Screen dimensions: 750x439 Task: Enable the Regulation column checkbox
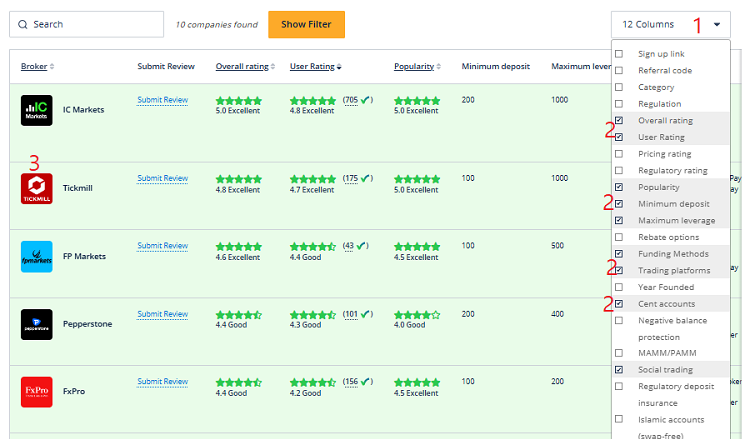pos(619,104)
